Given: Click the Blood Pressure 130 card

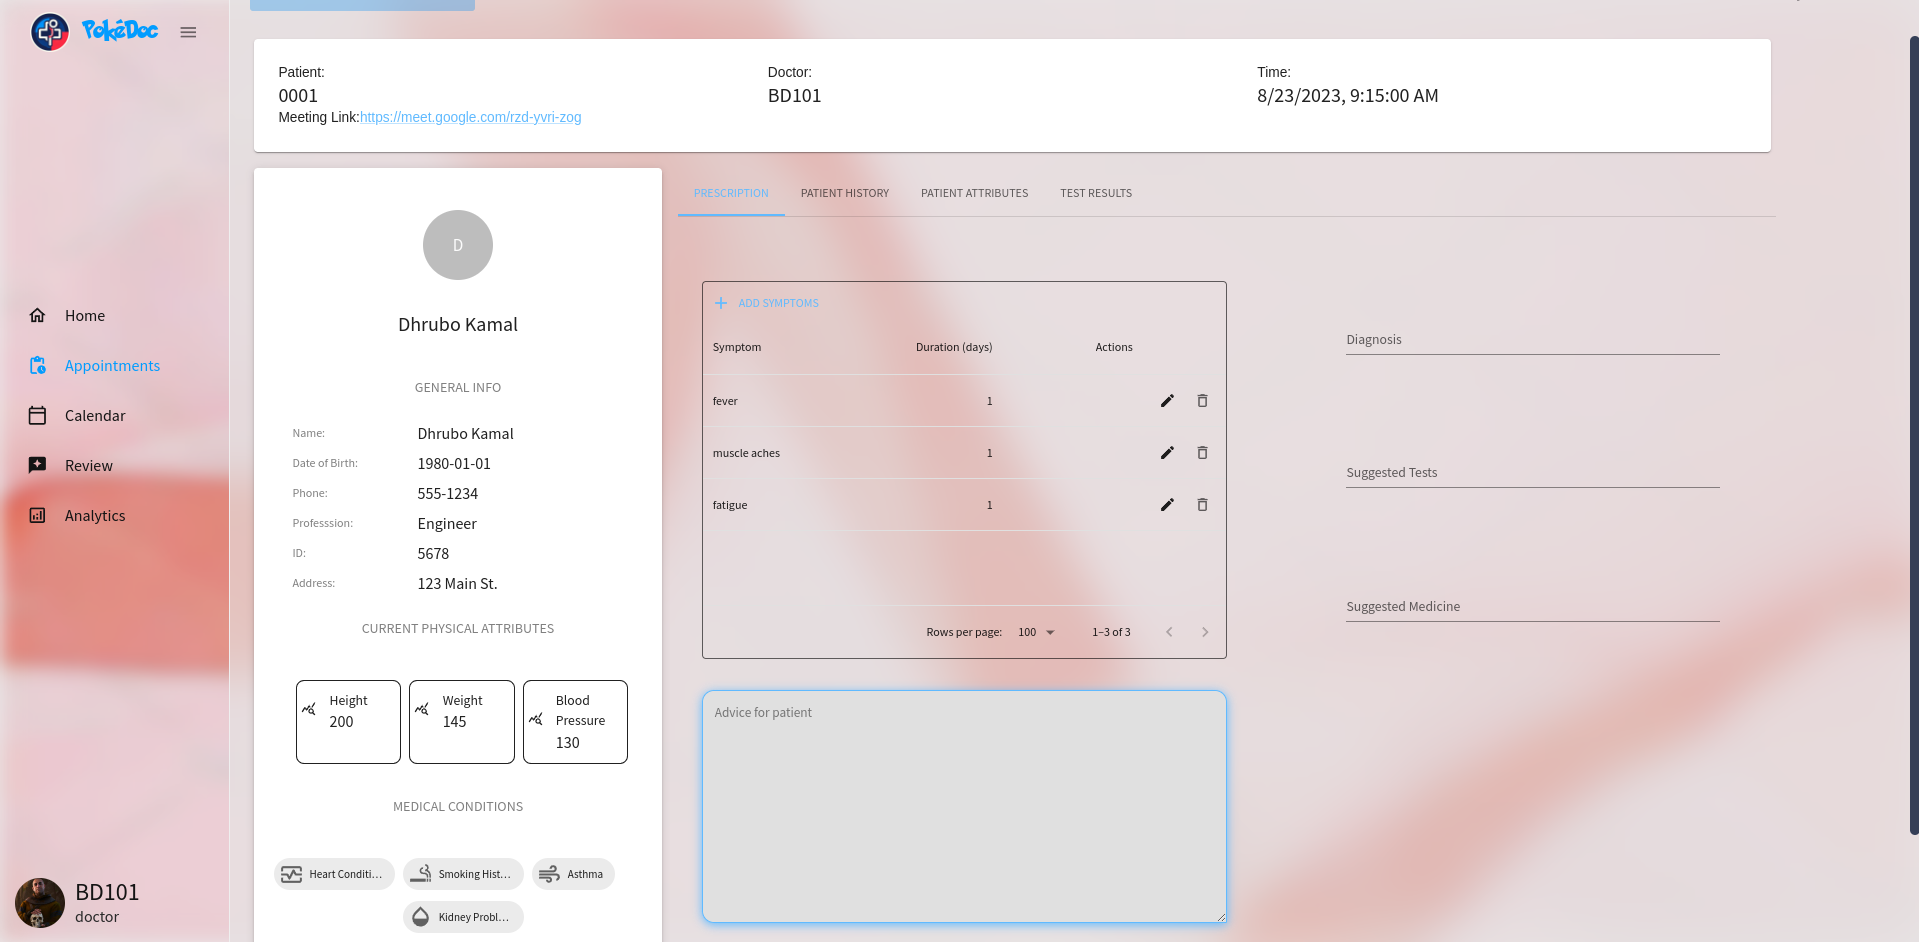Looking at the screenshot, I should point(575,722).
